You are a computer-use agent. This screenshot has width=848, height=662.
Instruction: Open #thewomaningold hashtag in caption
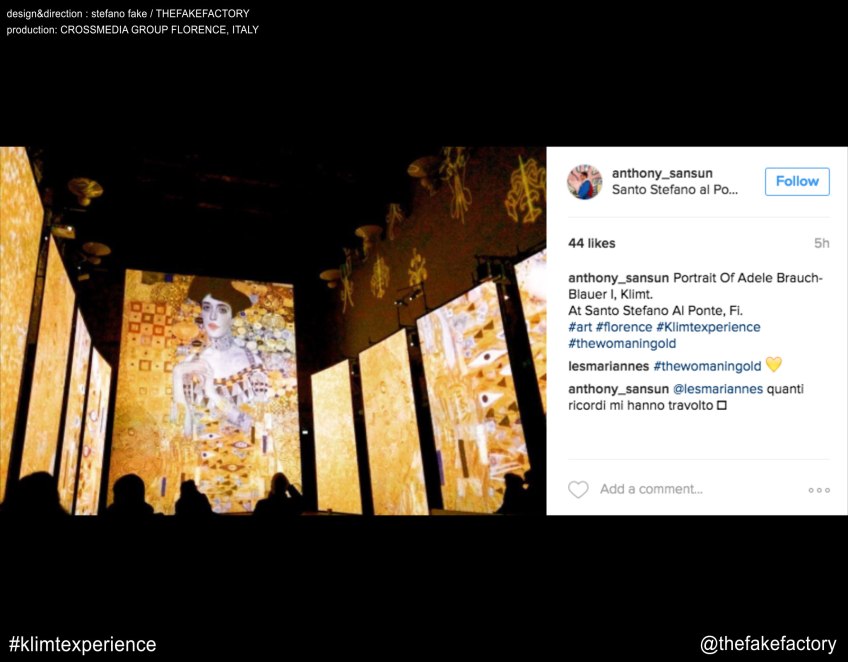click(622, 343)
